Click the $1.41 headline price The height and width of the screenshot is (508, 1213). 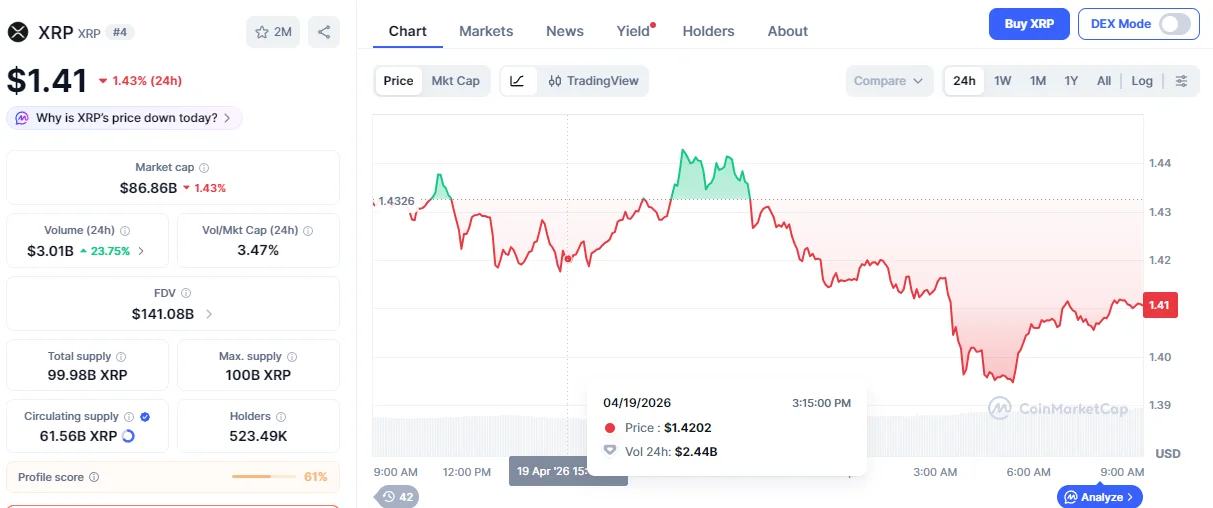(46, 80)
